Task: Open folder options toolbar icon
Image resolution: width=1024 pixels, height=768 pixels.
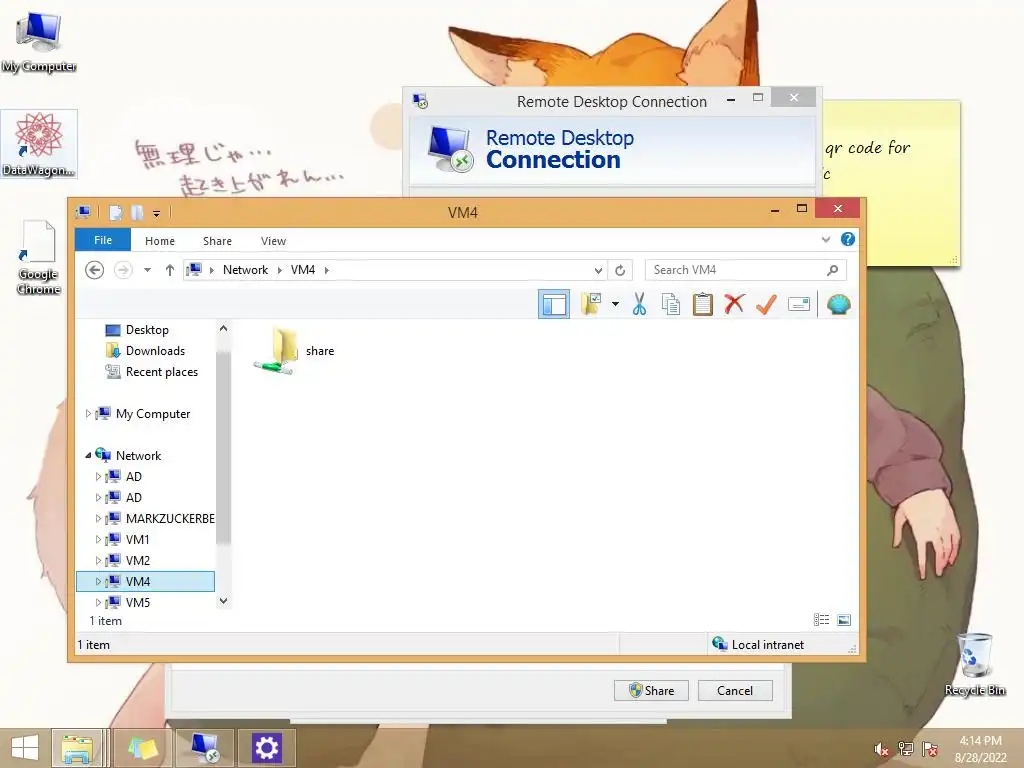Action: click(x=591, y=304)
